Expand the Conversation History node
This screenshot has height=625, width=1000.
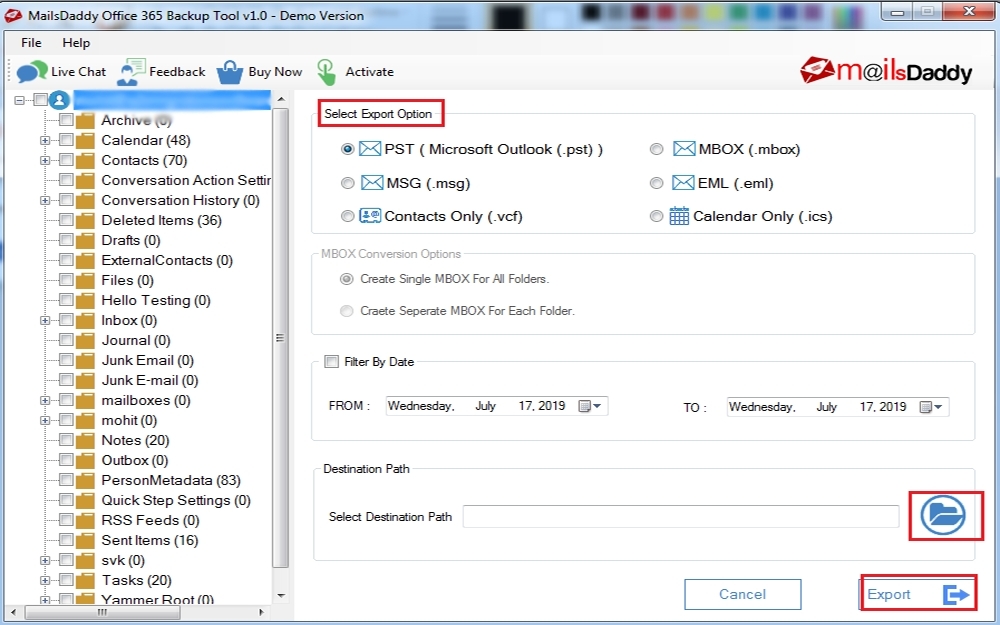click(45, 200)
